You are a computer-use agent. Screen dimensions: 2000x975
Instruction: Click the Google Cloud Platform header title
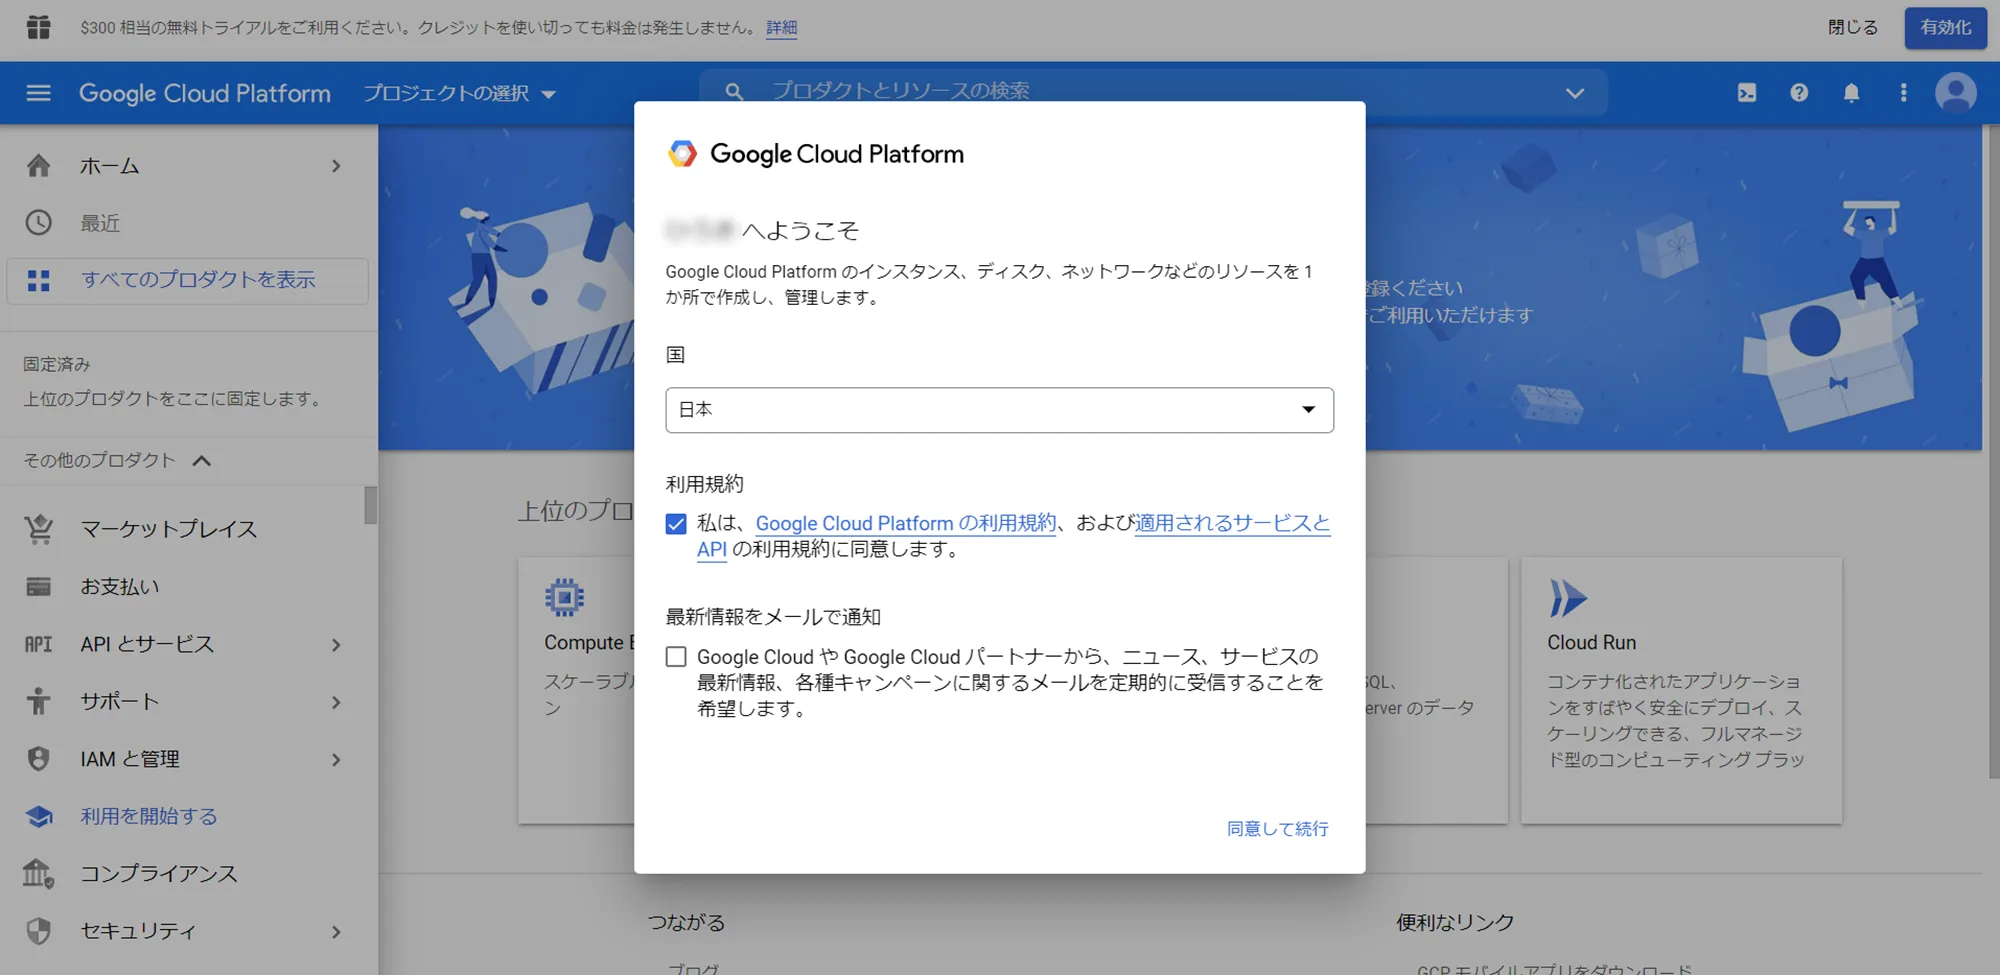click(204, 93)
